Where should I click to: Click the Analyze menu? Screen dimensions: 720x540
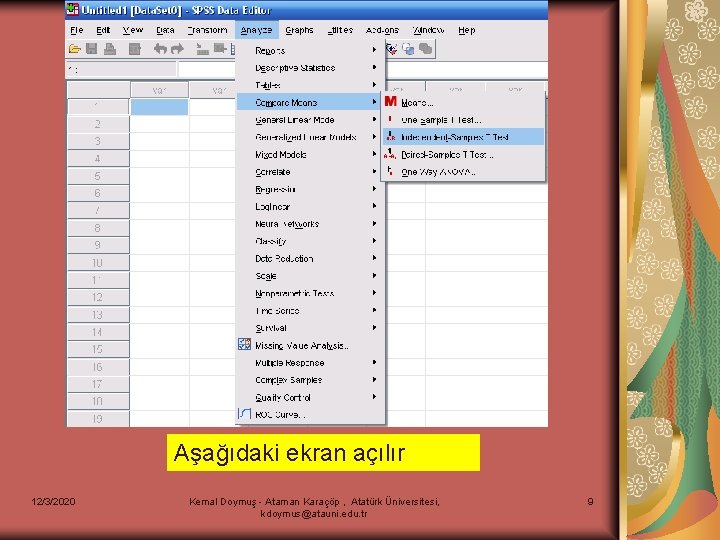click(x=256, y=30)
